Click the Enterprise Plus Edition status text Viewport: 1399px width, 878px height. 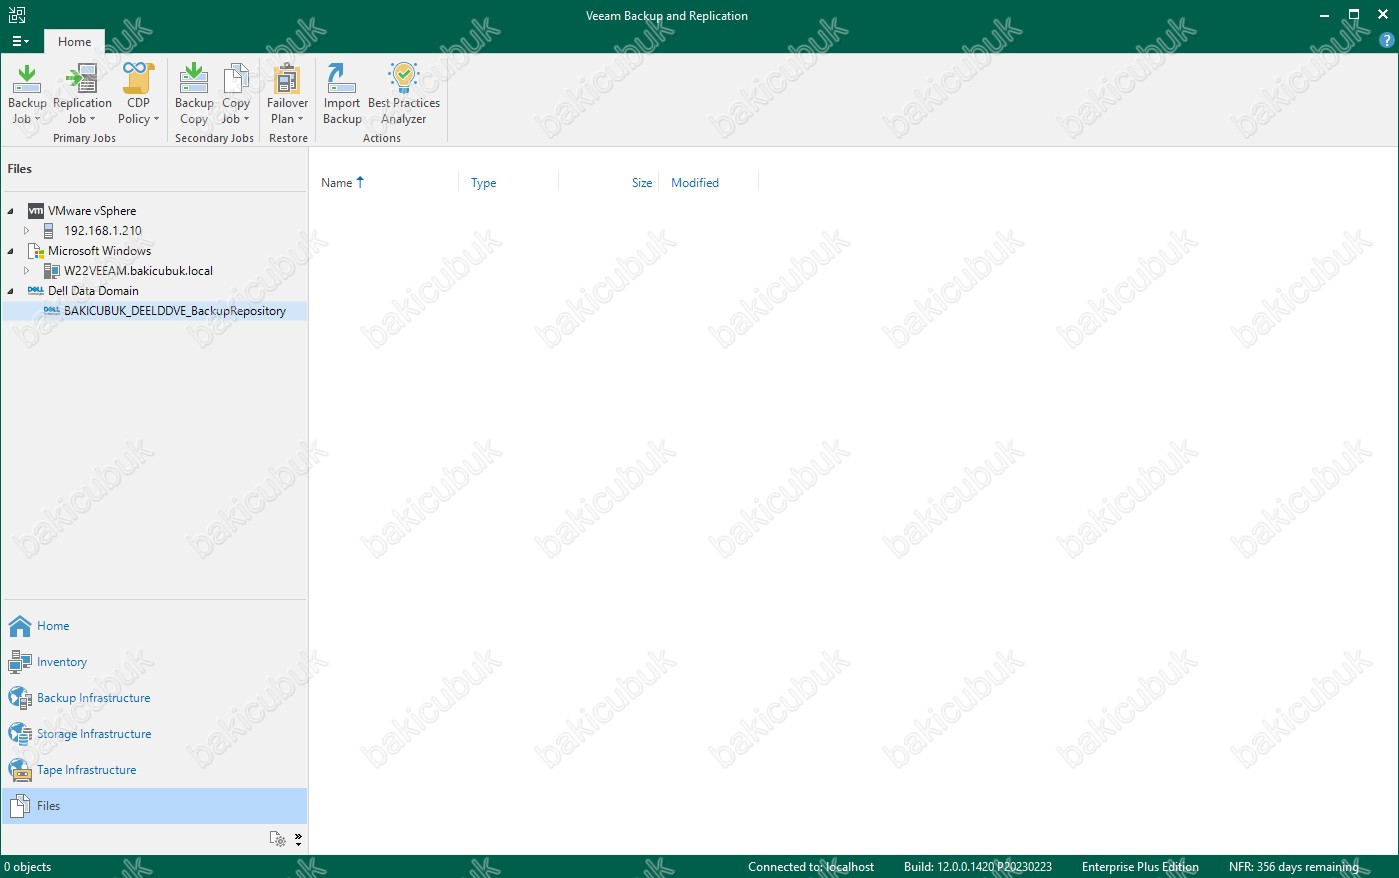tap(1140, 867)
